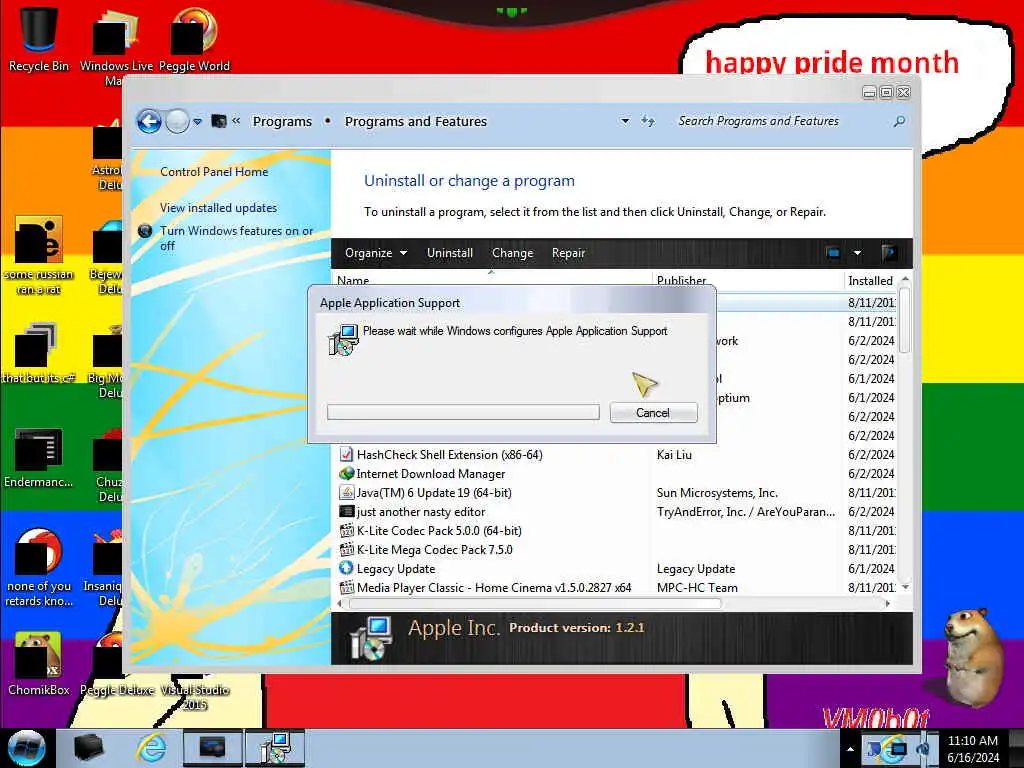Click Uninstall in the toolbar
Screen dimensions: 1024x768
[450, 253]
